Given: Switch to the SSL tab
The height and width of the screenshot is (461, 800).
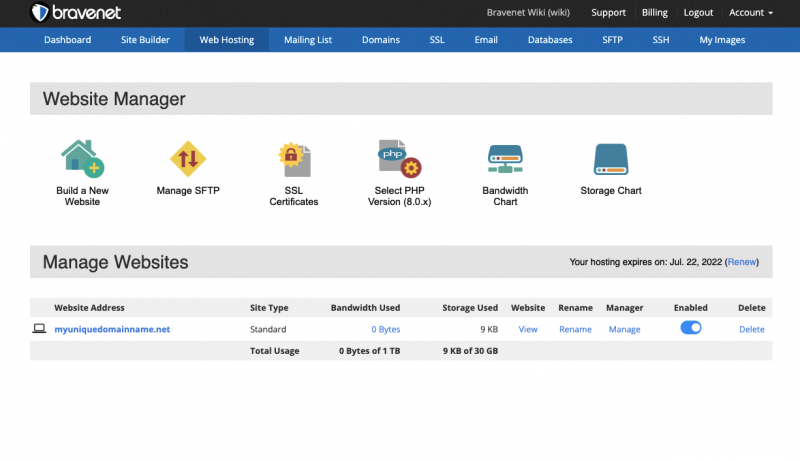Looking at the screenshot, I should (437, 40).
